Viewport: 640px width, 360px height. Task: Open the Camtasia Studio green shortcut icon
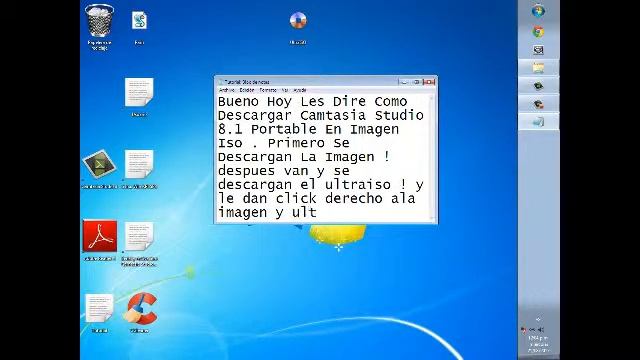[99, 164]
